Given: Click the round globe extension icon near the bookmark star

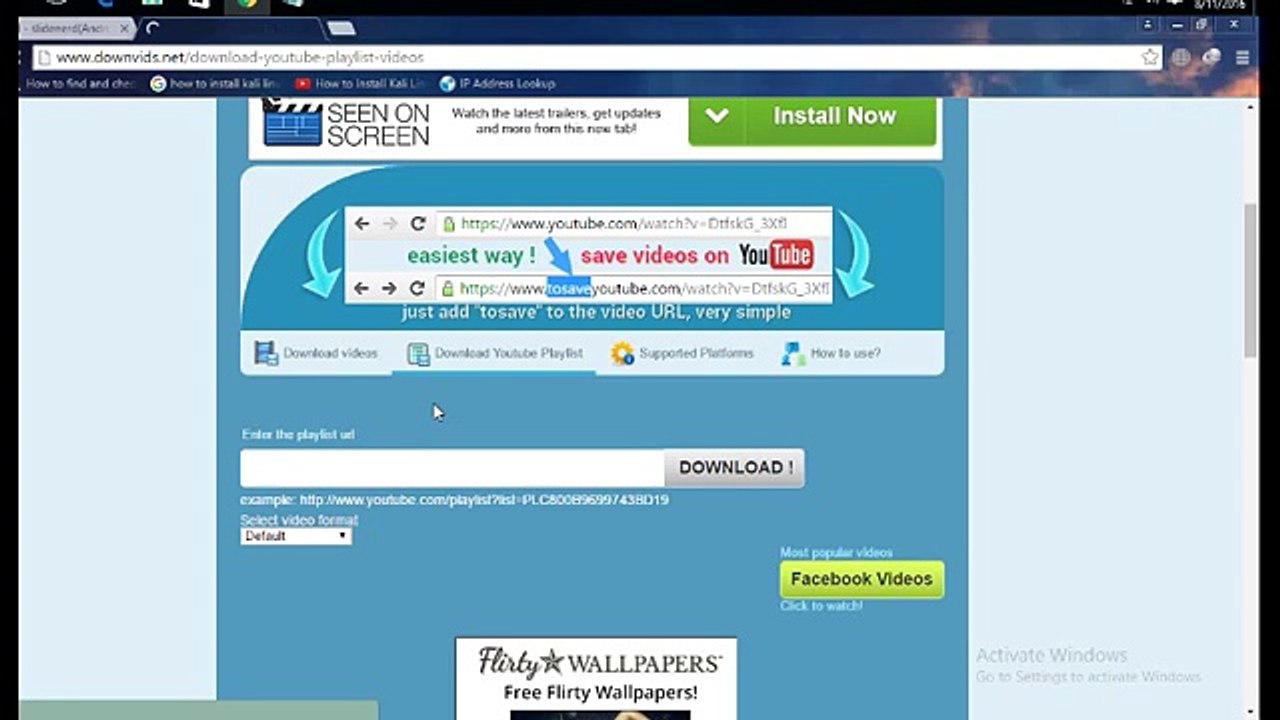Looking at the screenshot, I should point(1181,58).
